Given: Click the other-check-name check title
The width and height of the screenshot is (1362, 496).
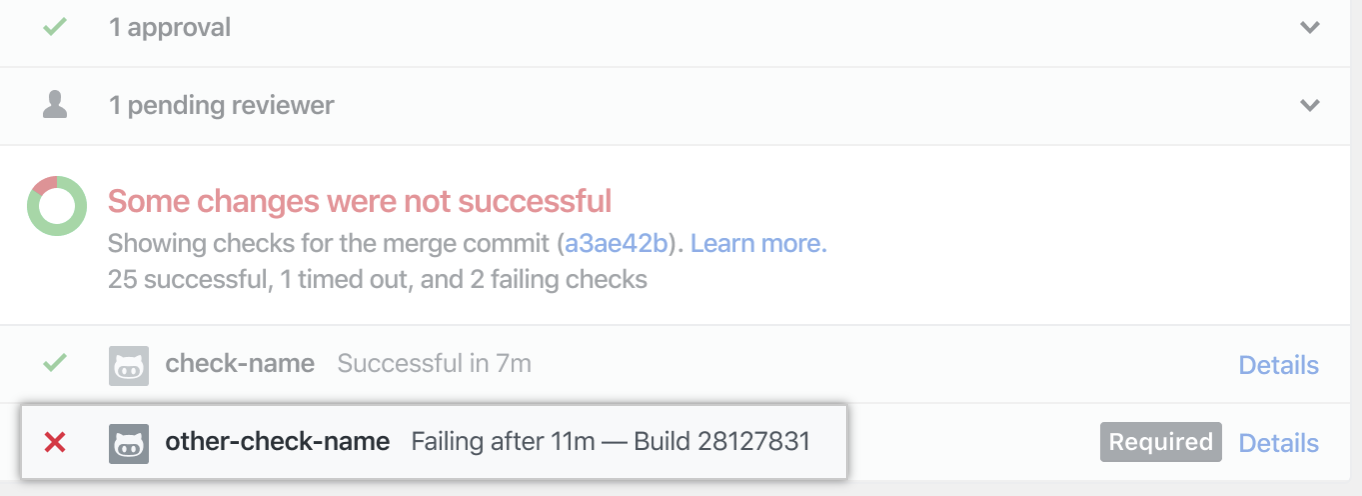Looking at the screenshot, I should coord(277,441).
